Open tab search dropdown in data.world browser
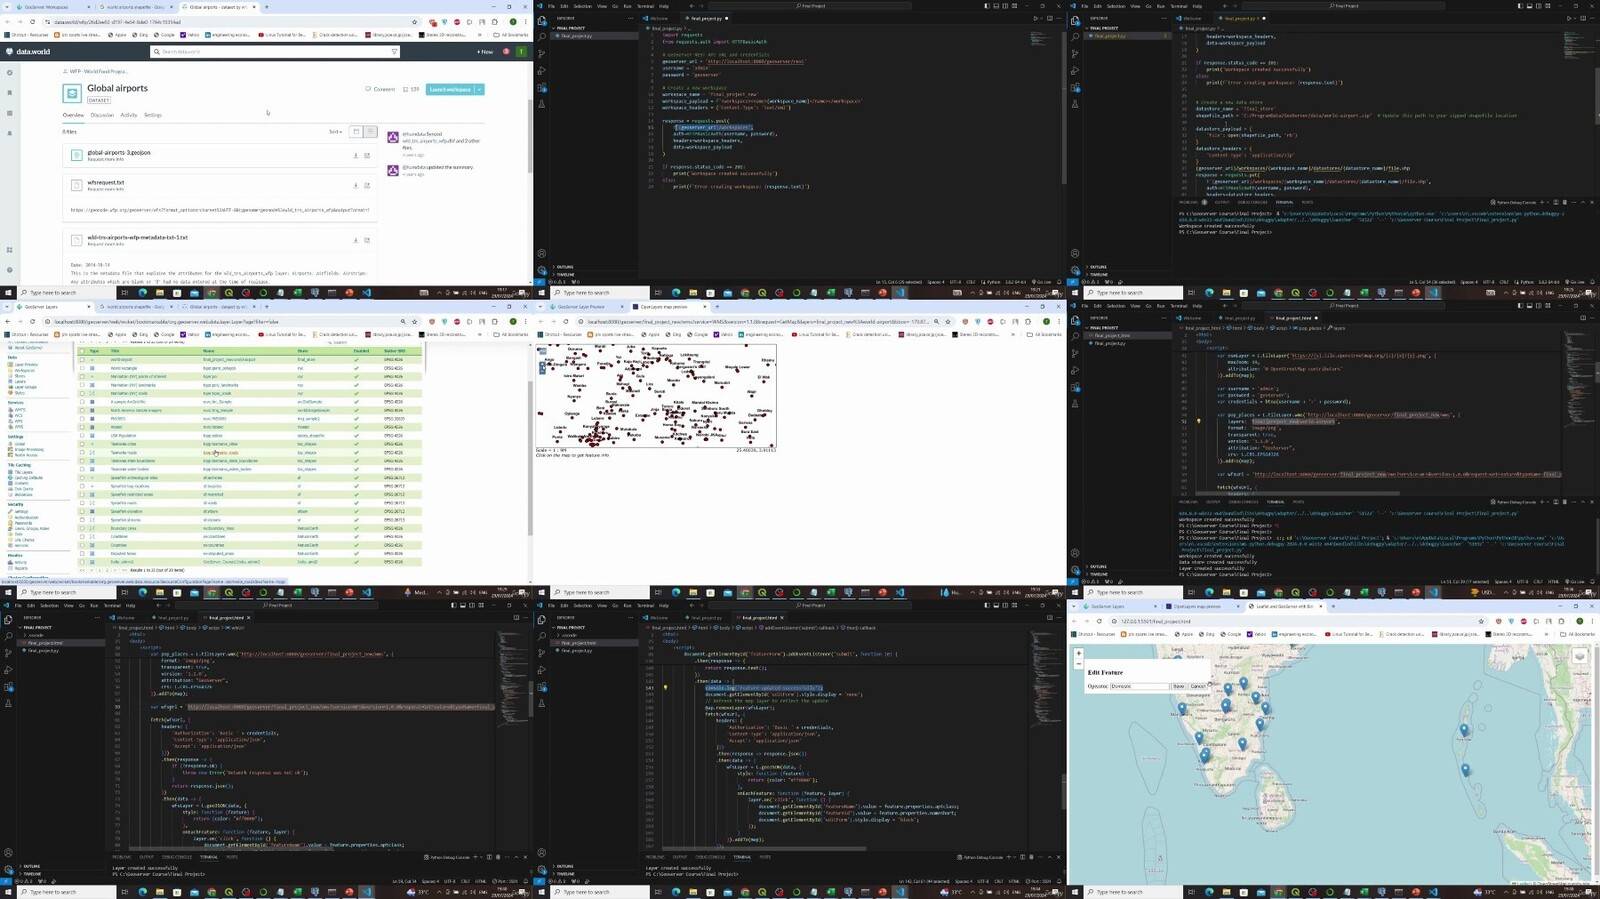Screen dimensions: 1600x899 (6, 7)
